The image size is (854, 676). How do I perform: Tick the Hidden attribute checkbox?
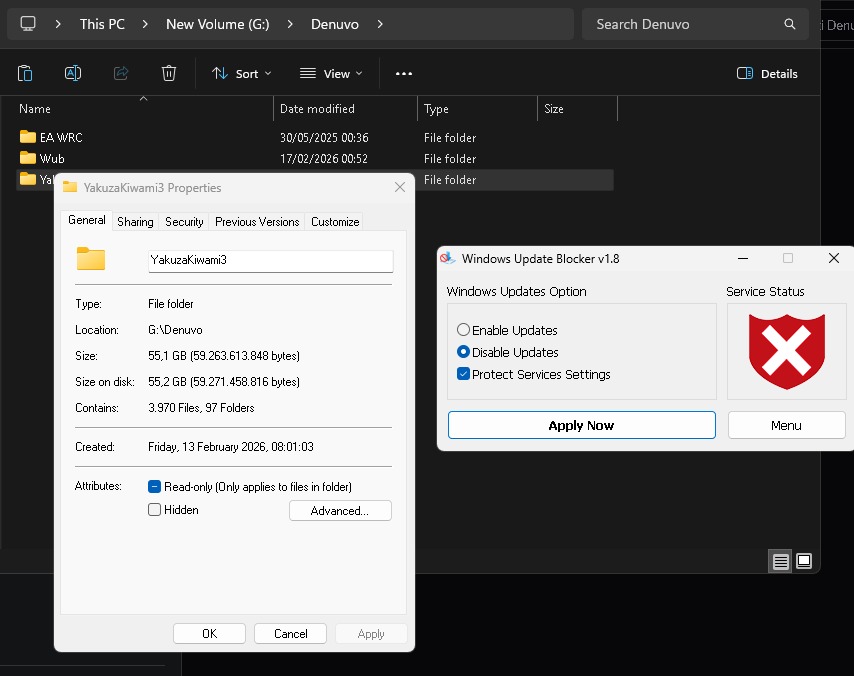(x=155, y=510)
